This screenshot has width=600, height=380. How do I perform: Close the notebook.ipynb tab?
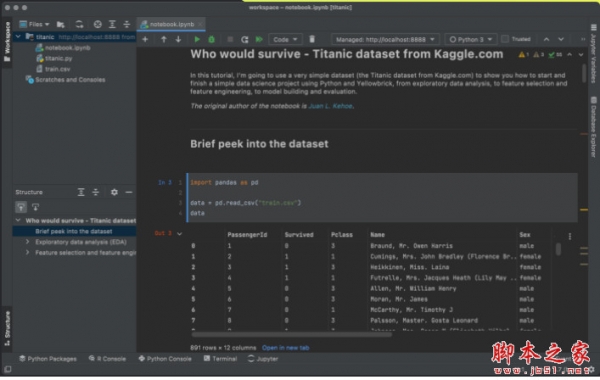pyautogui.click(x=200, y=24)
